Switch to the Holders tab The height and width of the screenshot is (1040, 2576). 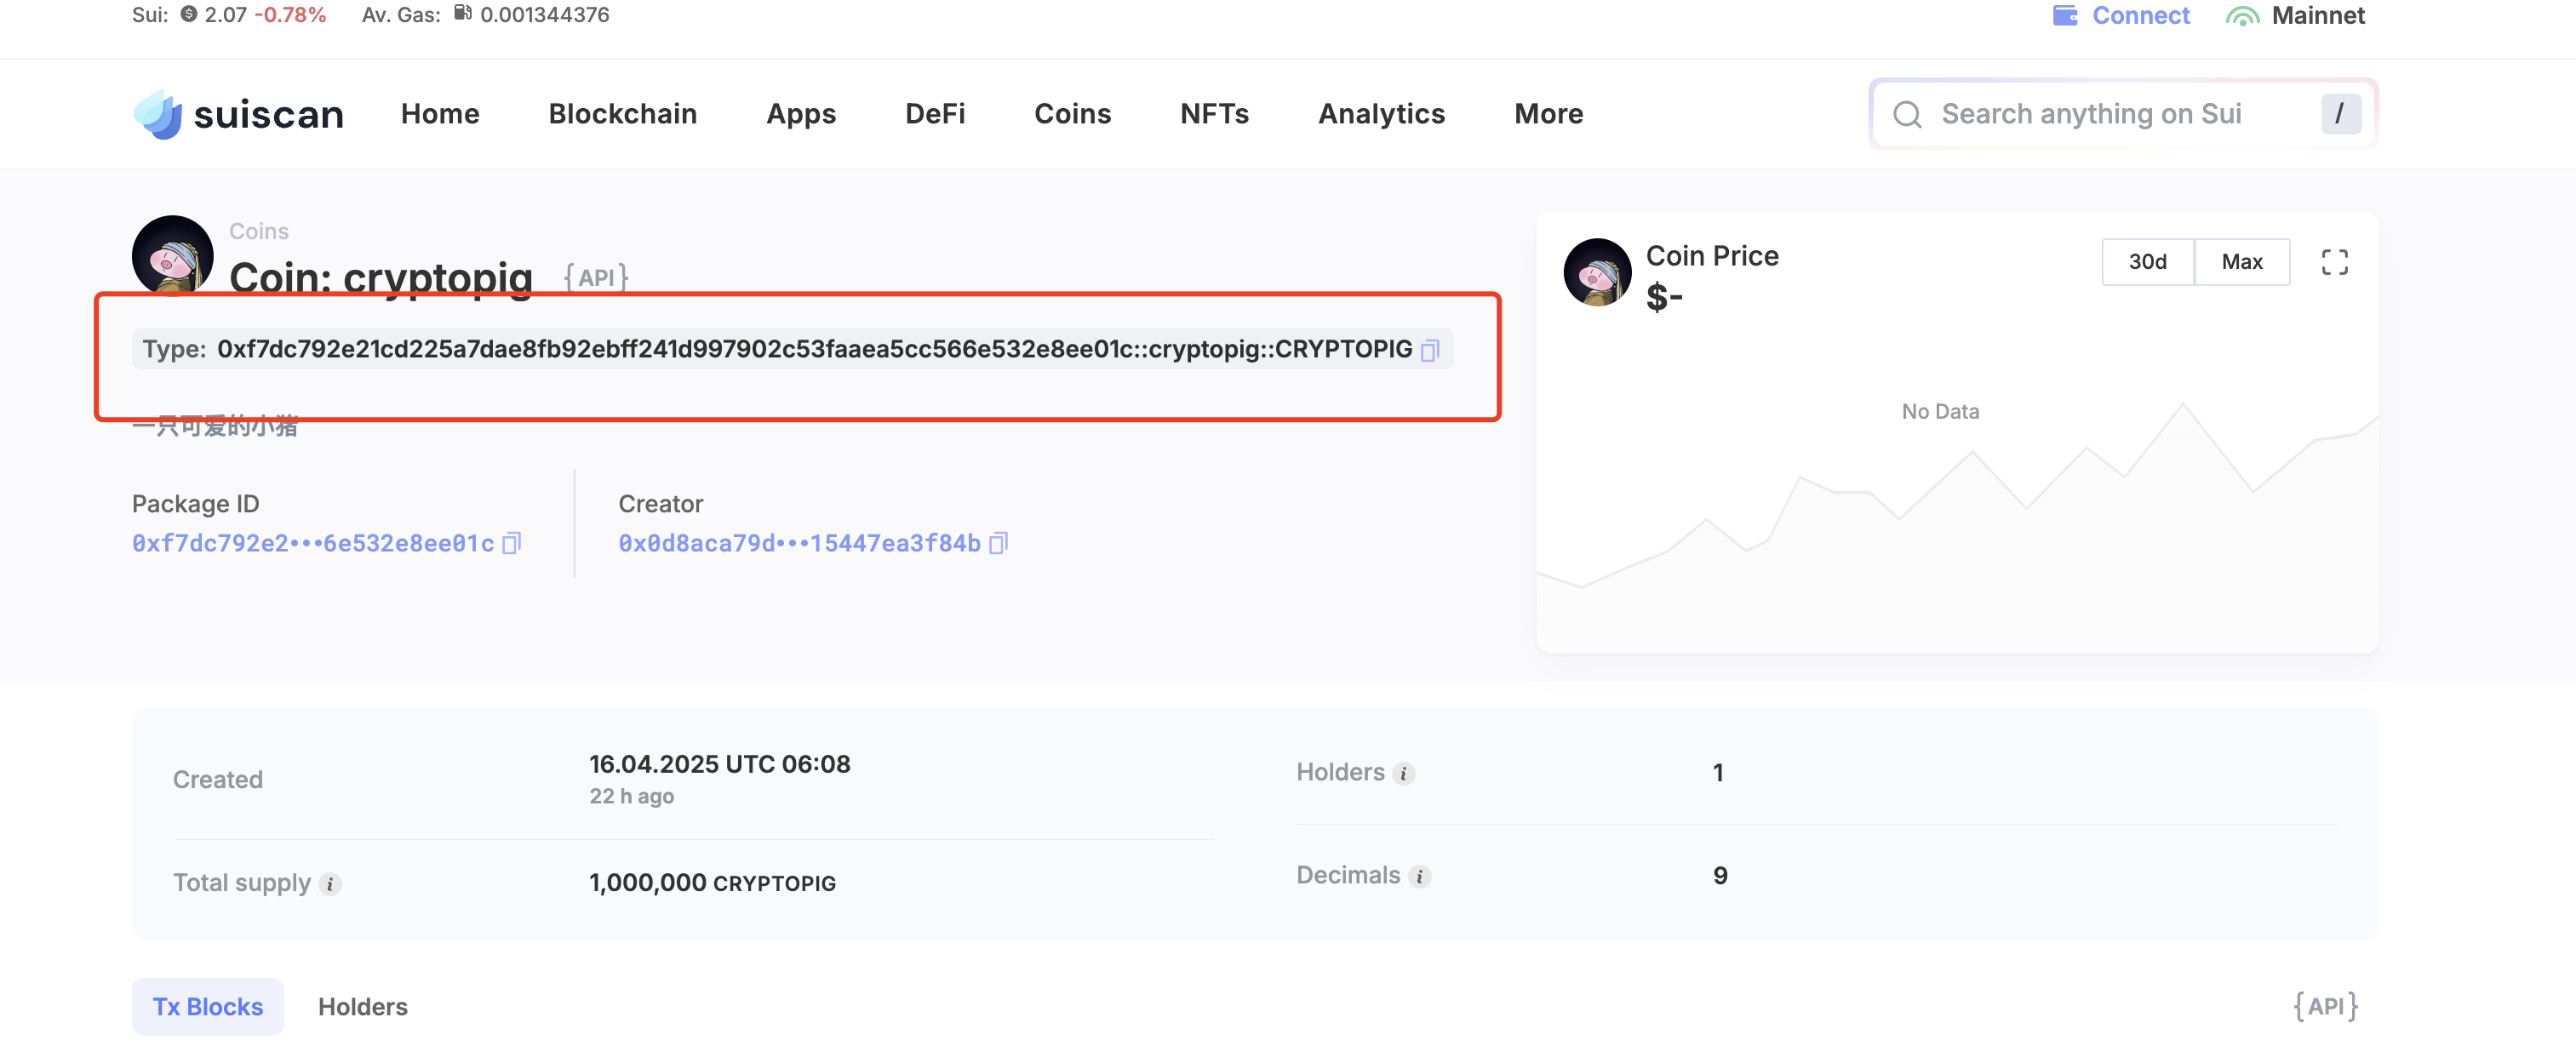362,1007
